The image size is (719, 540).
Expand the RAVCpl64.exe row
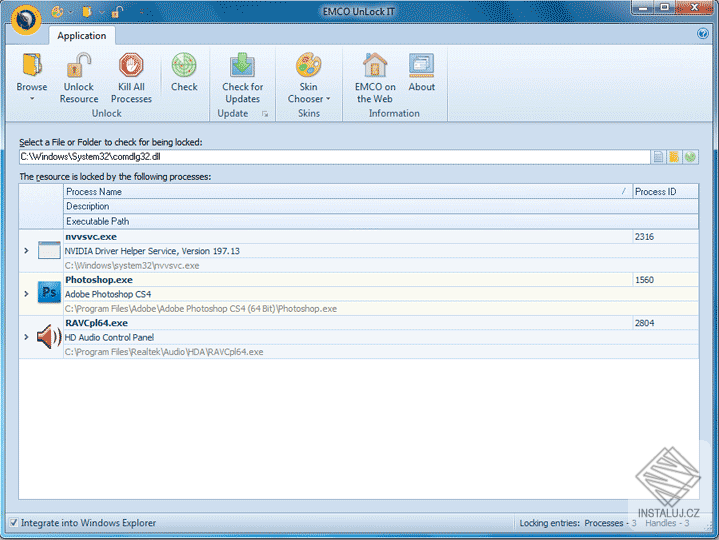26,337
